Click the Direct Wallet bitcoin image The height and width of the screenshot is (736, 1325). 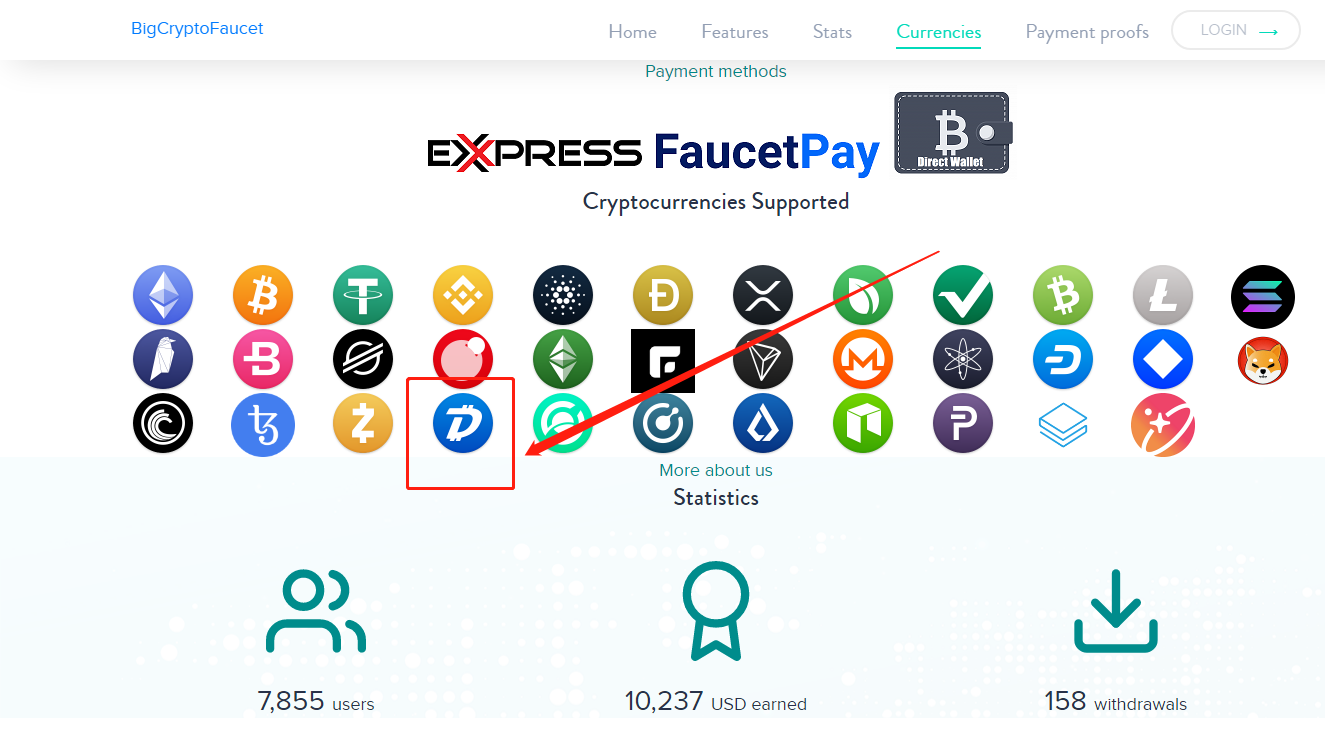coord(953,133)
